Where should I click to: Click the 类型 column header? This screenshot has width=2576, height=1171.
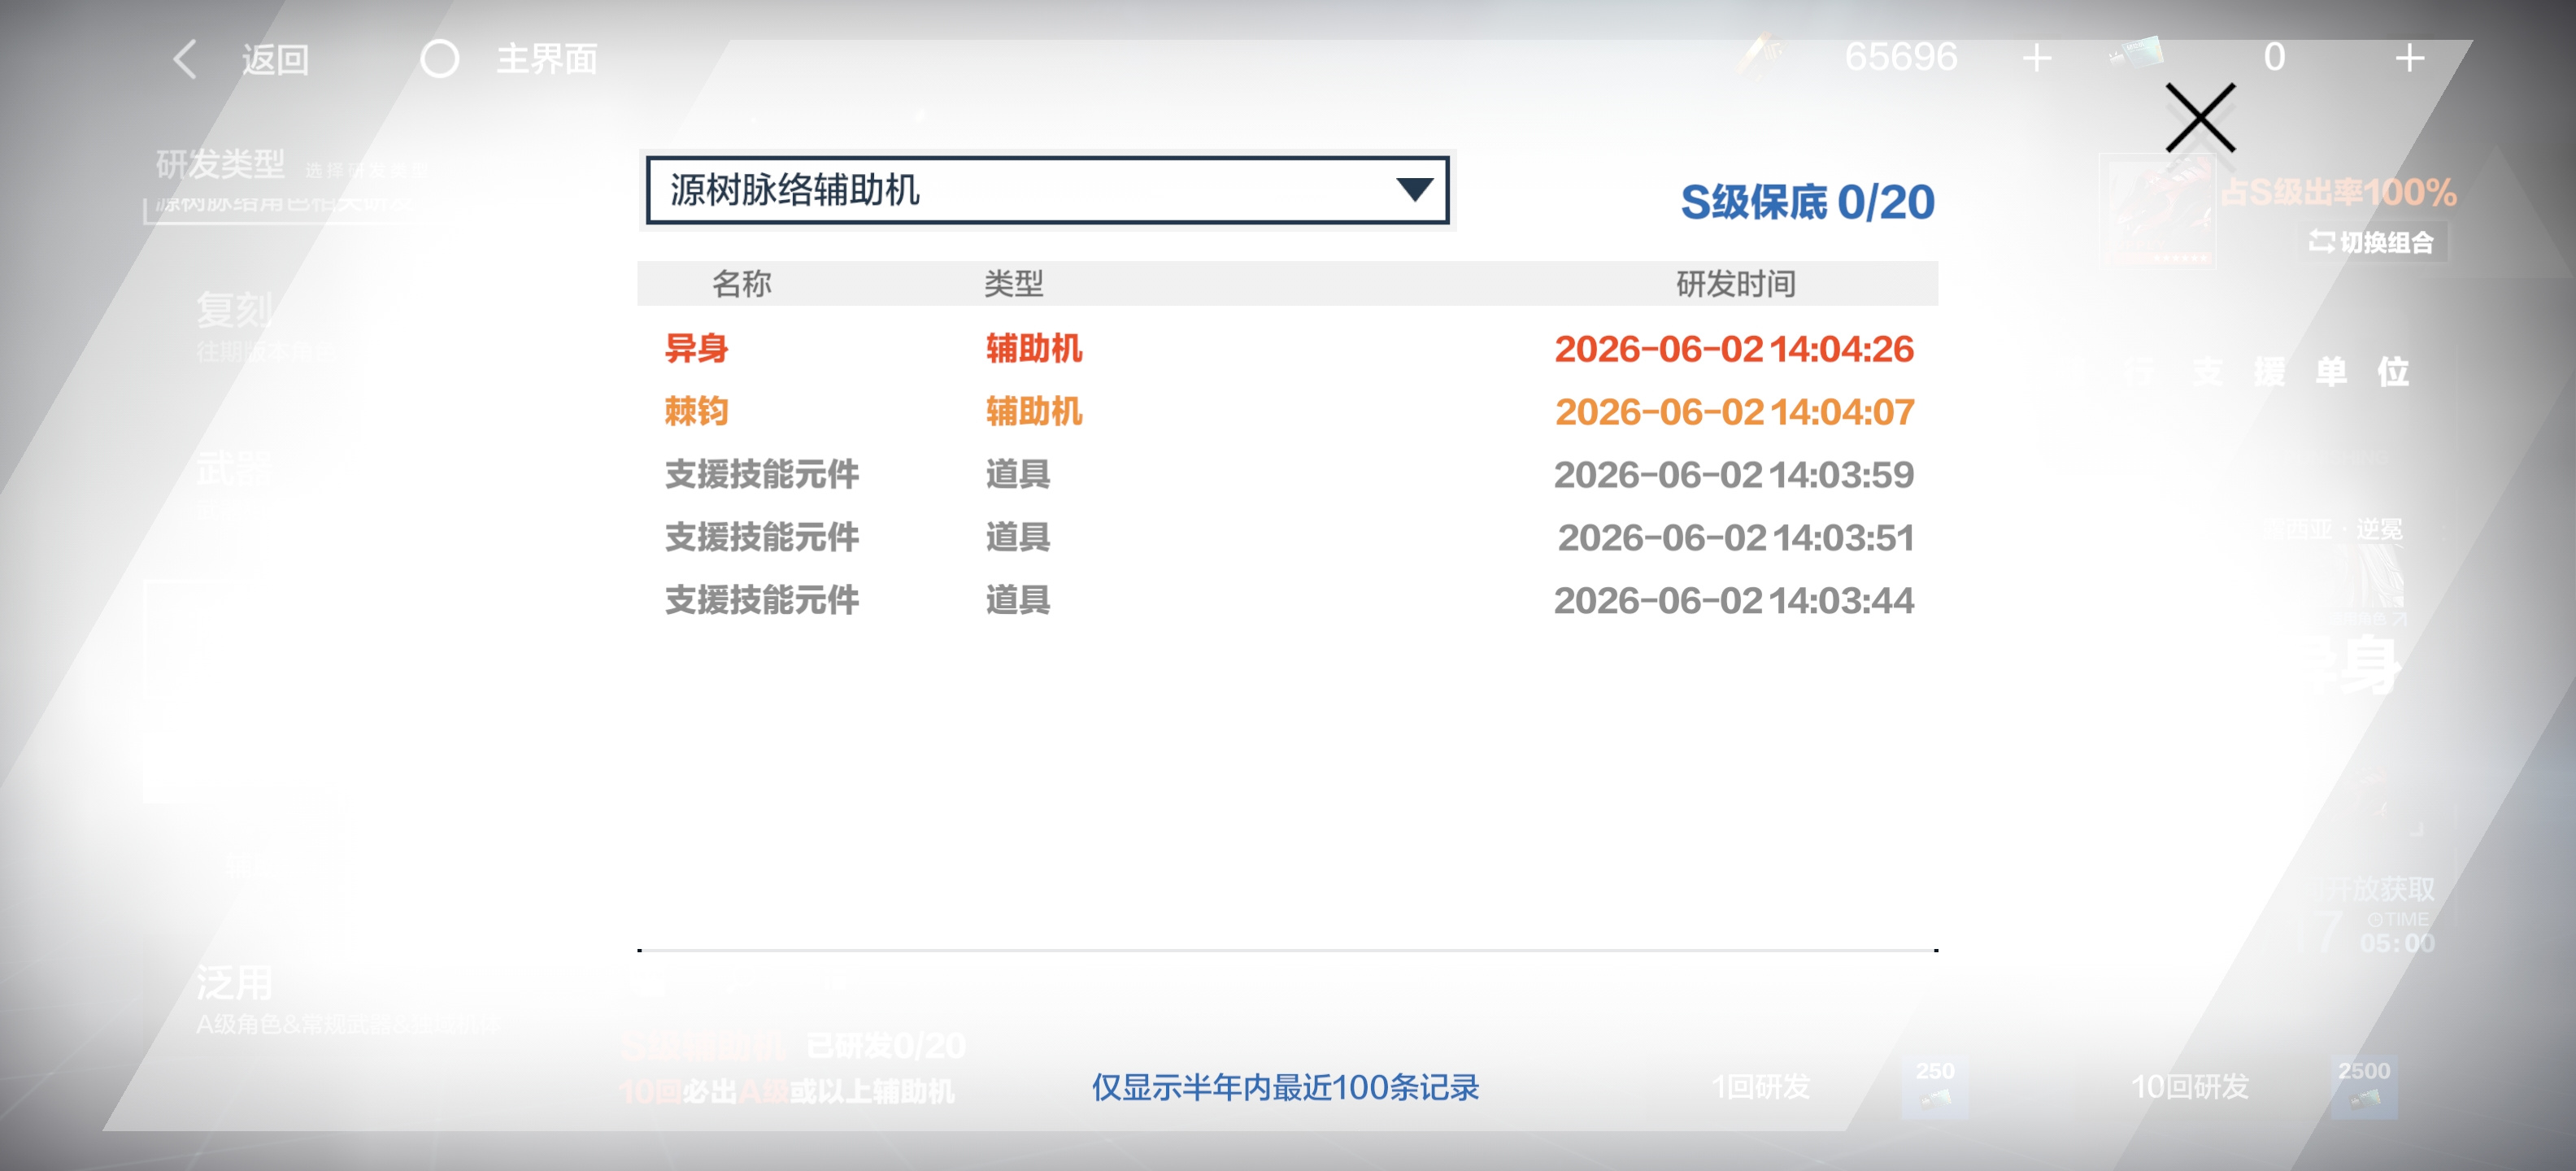pos(1013,284)
